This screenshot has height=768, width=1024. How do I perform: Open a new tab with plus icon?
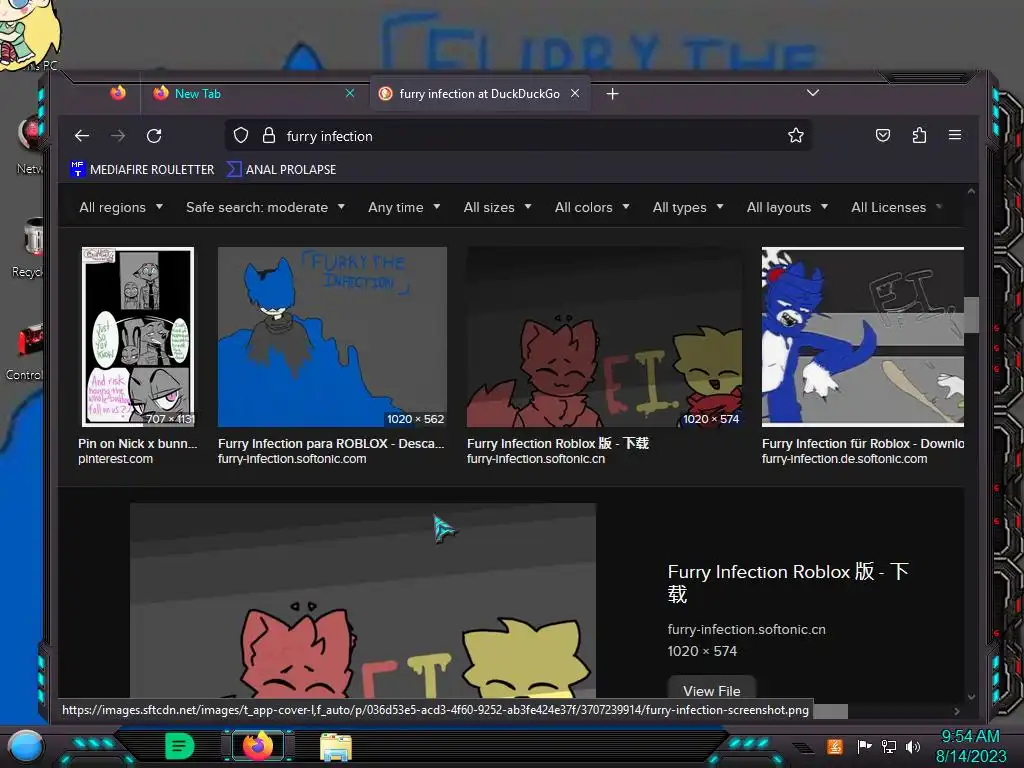(612, 94)
